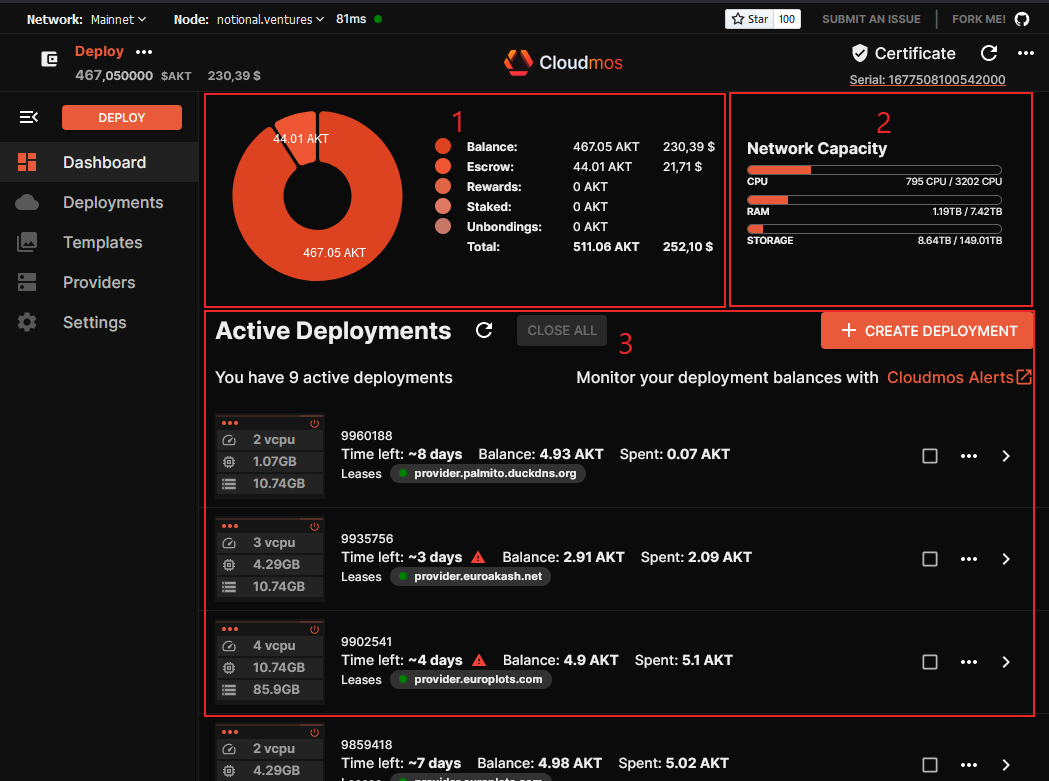
Task: Go to Deployments in the sidebar
Action: (112, 202)
